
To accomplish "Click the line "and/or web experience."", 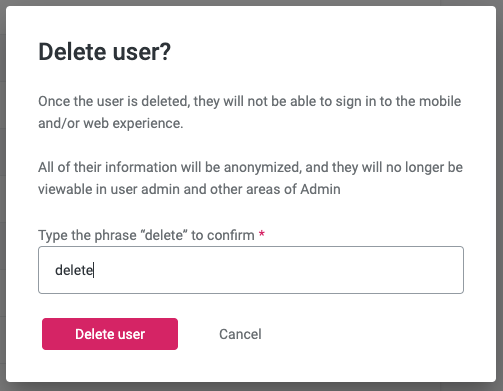I will click(x=111, y=123).
